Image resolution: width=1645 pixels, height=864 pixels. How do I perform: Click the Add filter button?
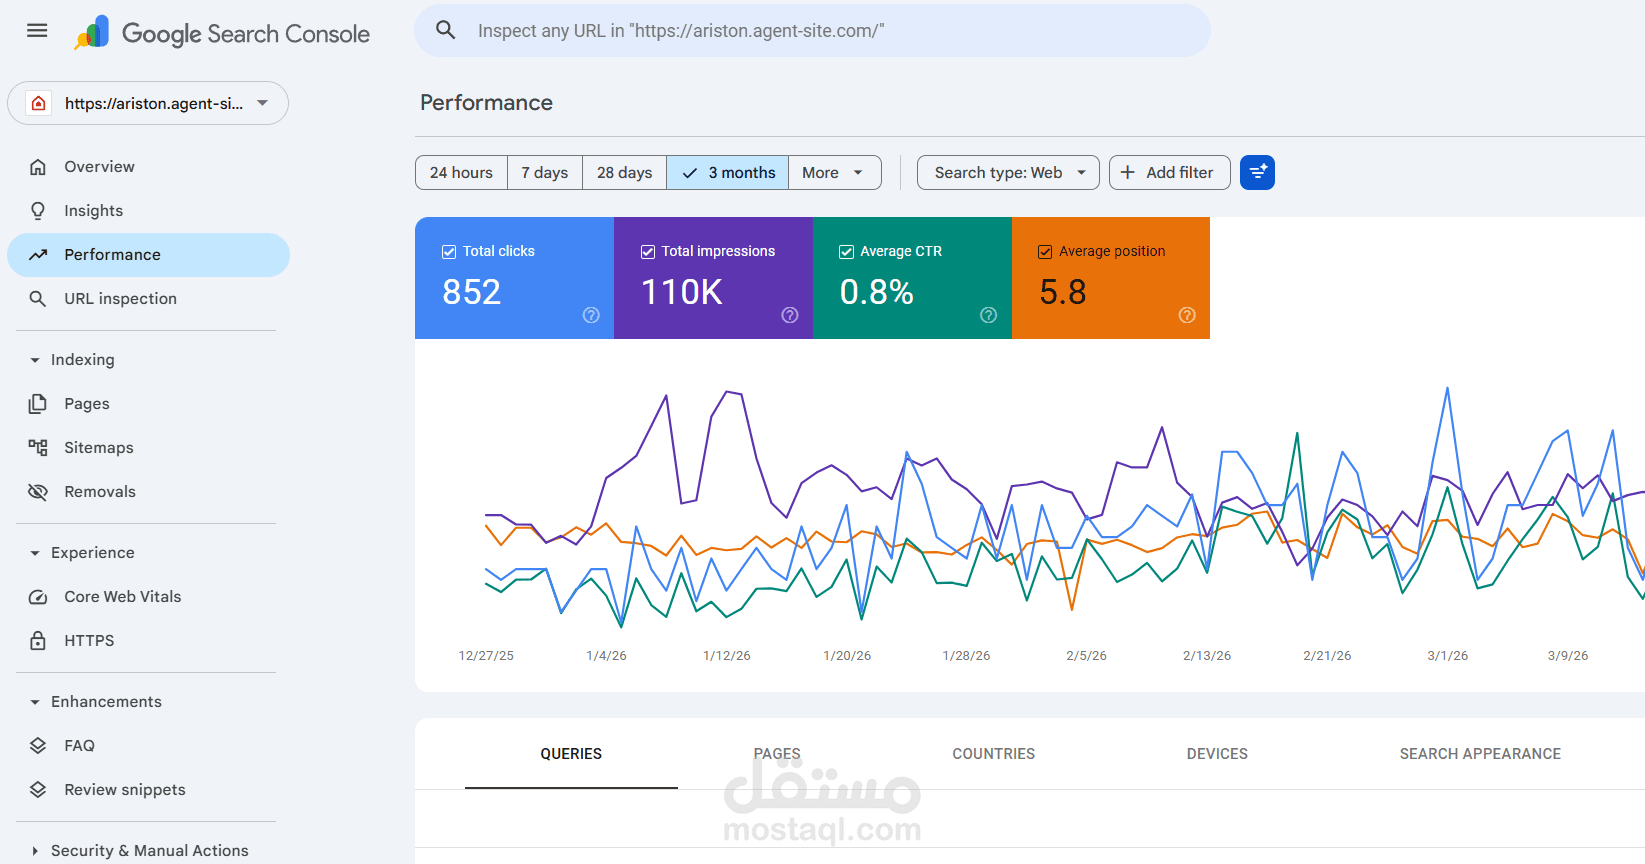(1170, 173)
